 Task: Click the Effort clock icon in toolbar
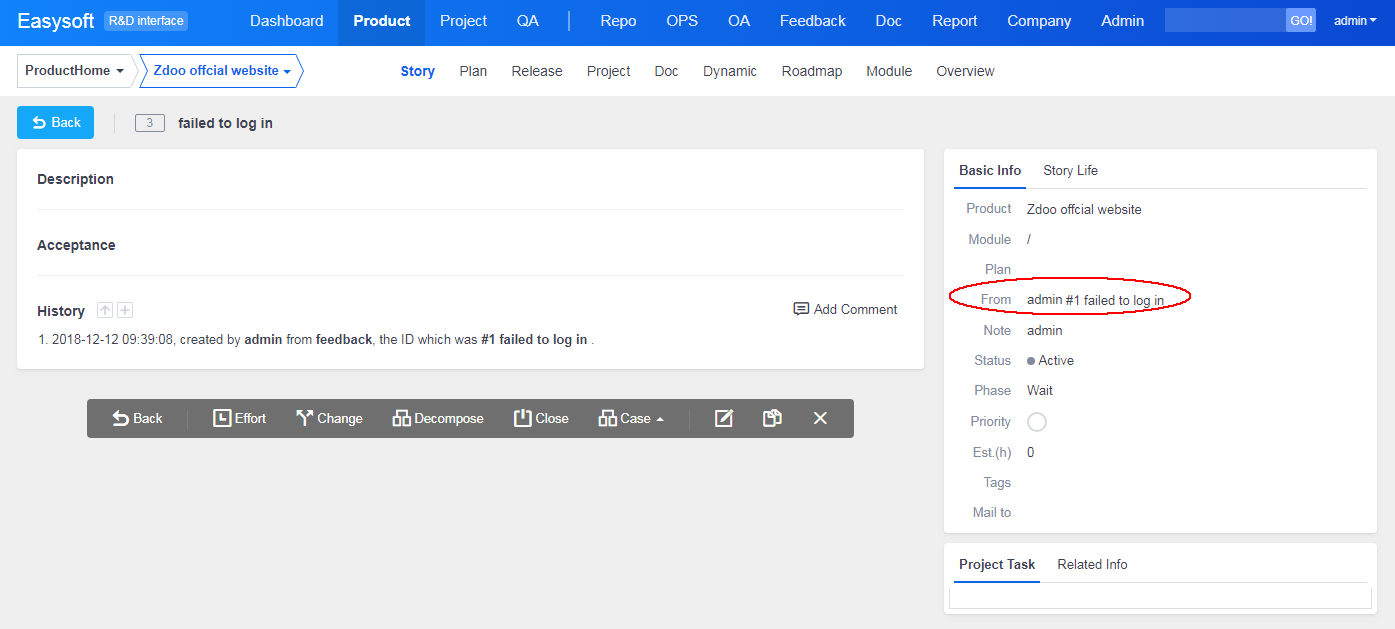(222, 418)
